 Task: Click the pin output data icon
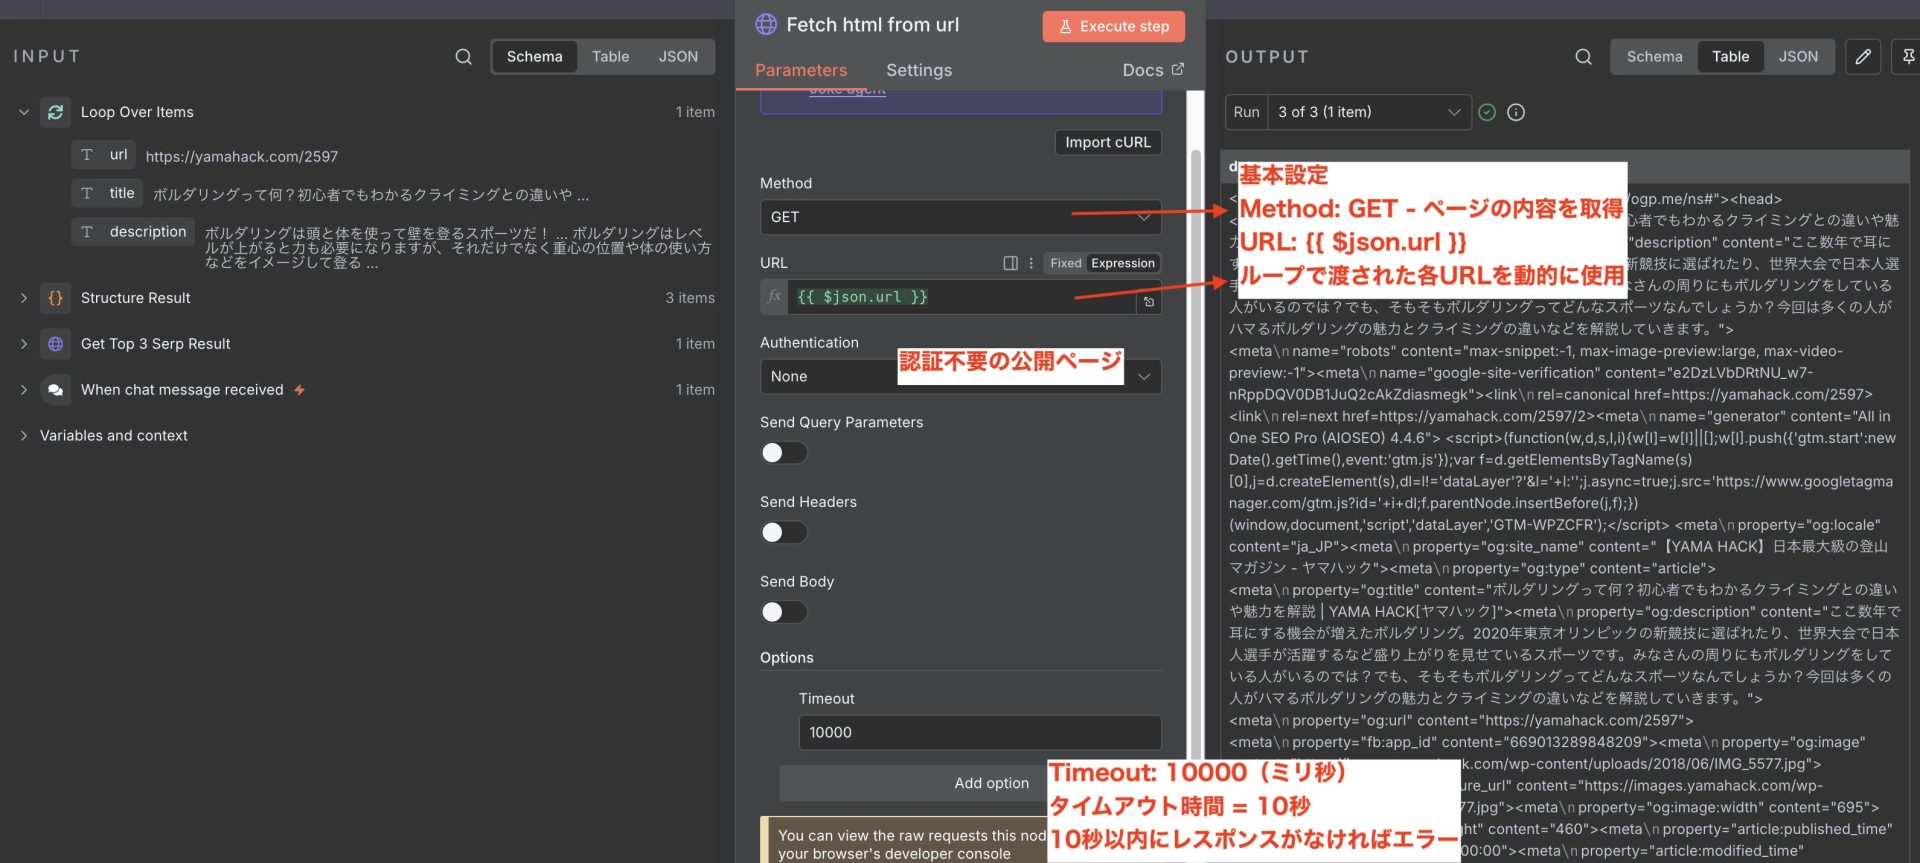(1908, 57)
